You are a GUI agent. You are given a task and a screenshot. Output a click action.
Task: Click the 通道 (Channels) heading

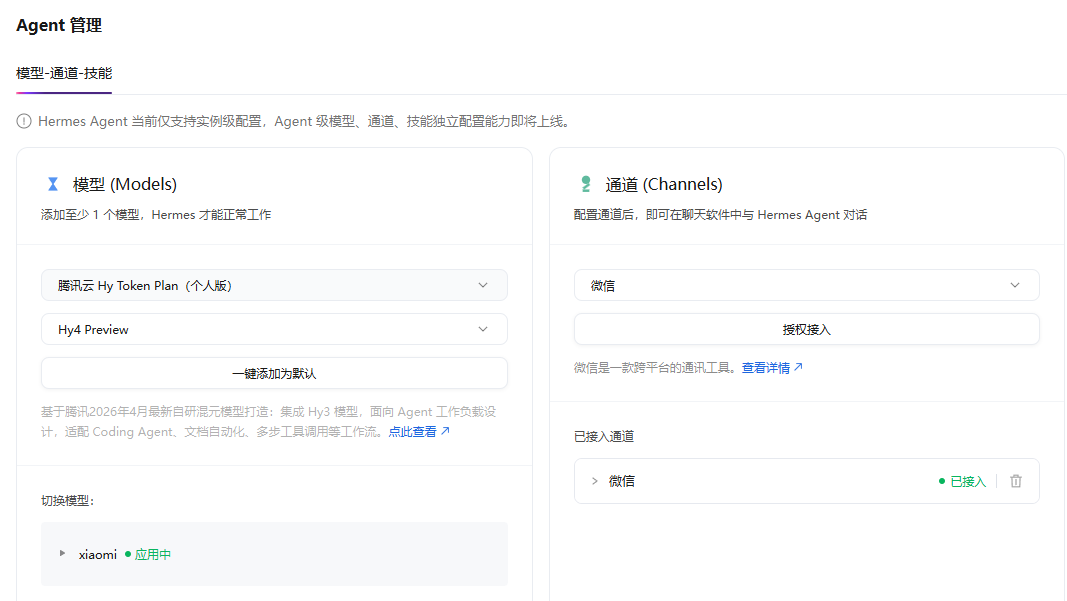point(663,184)
